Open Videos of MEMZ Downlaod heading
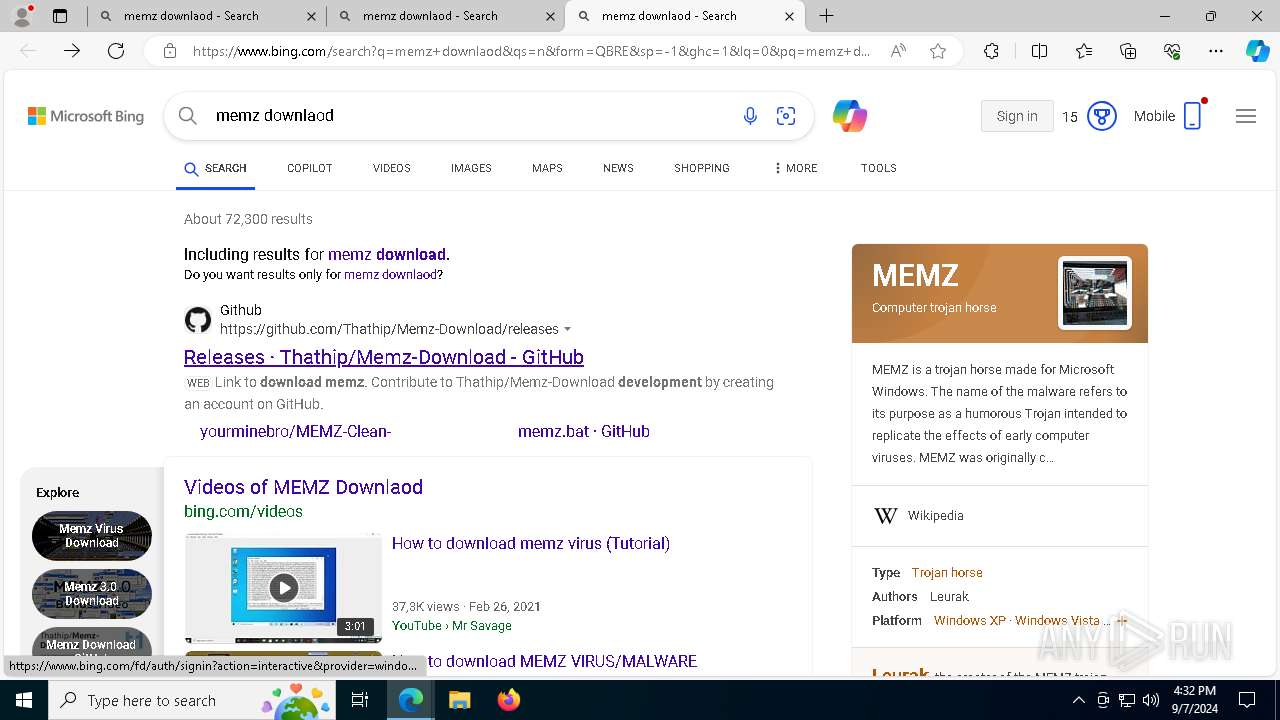The image size is (1280, 720). tap(303, 487)
